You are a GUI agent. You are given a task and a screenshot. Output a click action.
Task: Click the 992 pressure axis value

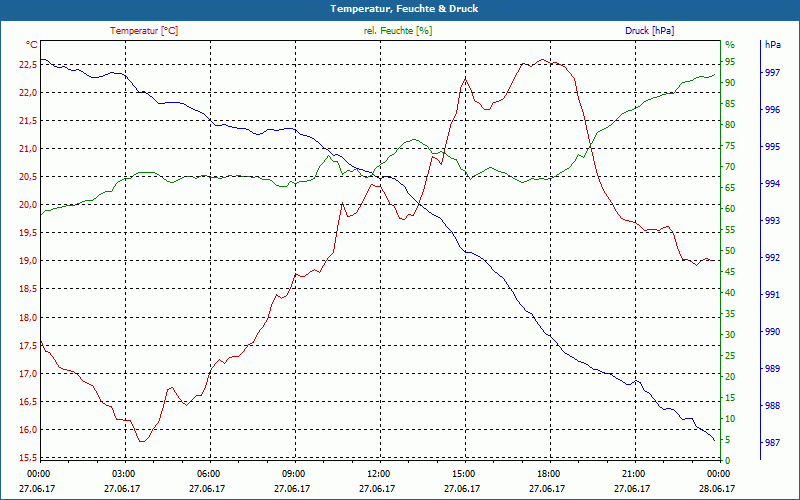(x=772, y=258)
